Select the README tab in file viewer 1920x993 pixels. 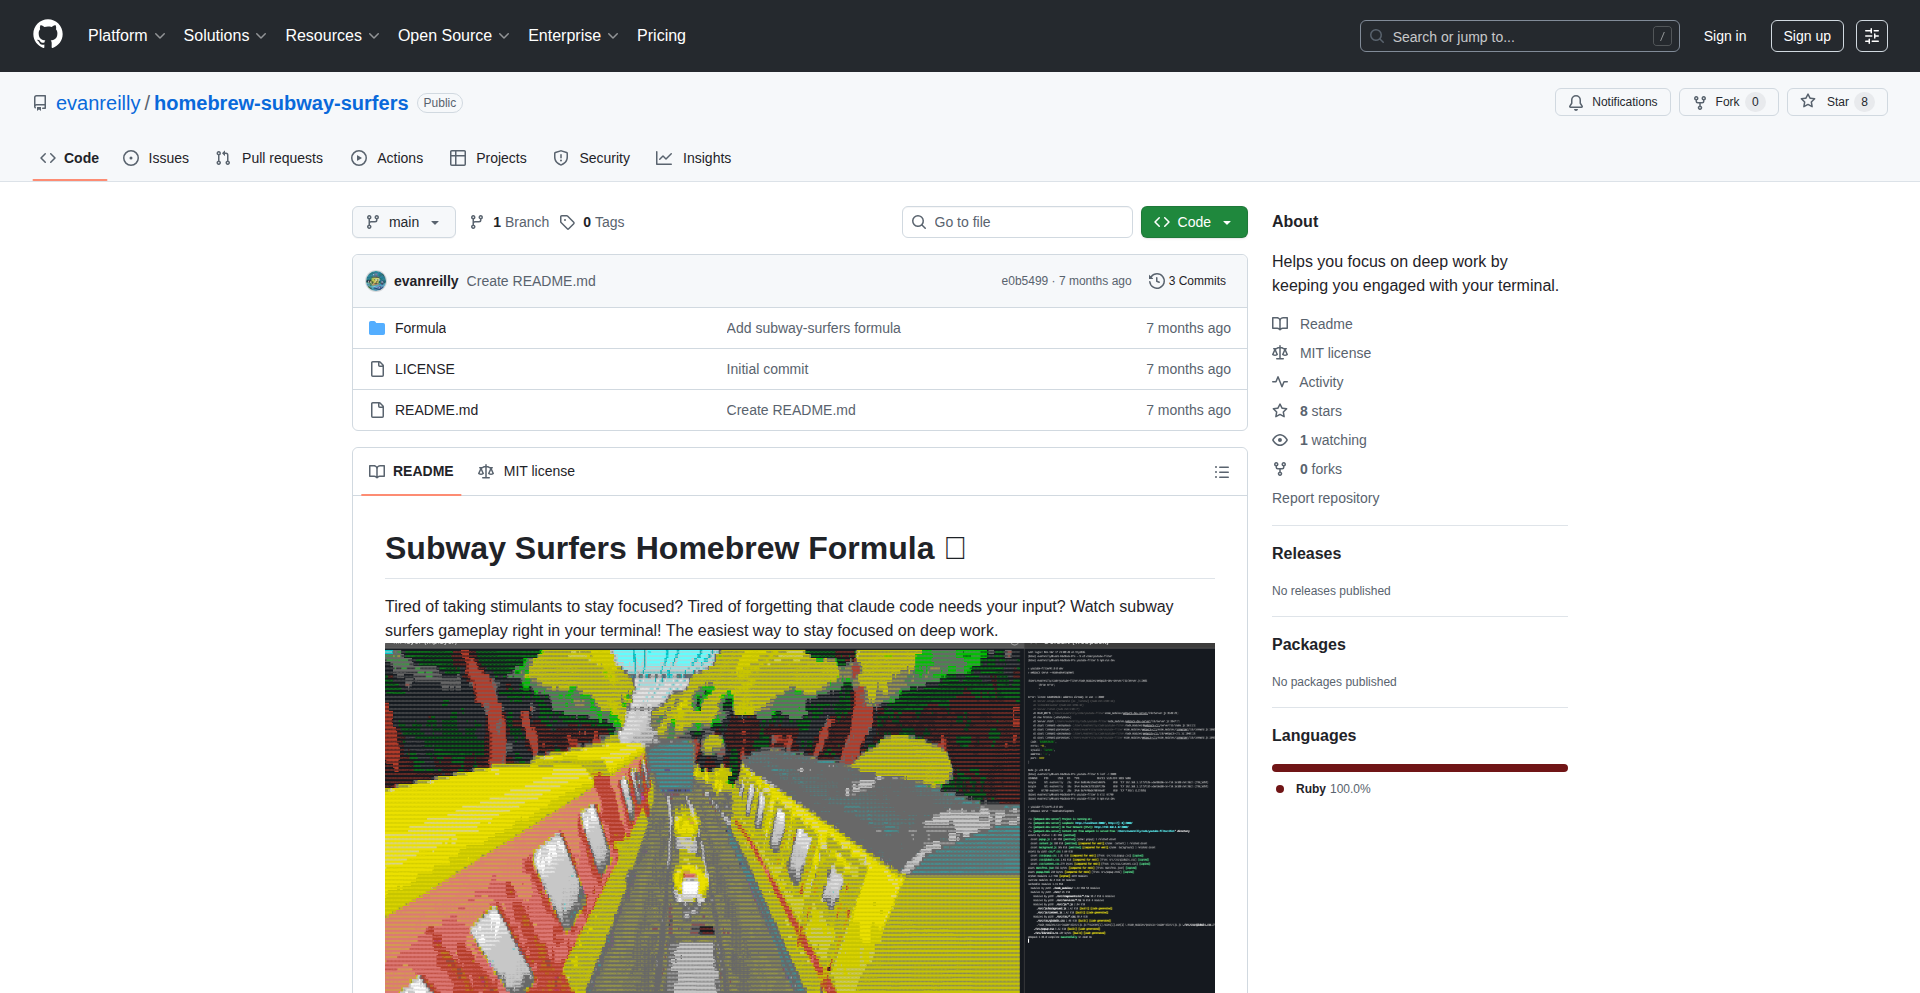[x=411, y=471]
